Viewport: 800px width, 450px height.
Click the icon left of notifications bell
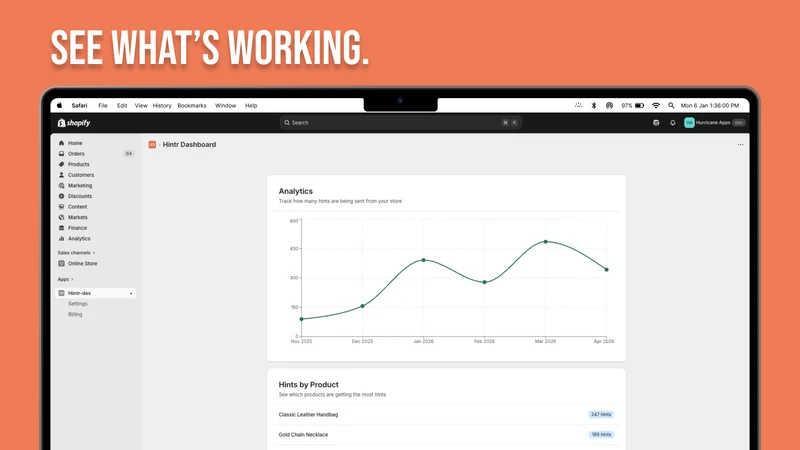pyautogui.click(x=656, y=122)
